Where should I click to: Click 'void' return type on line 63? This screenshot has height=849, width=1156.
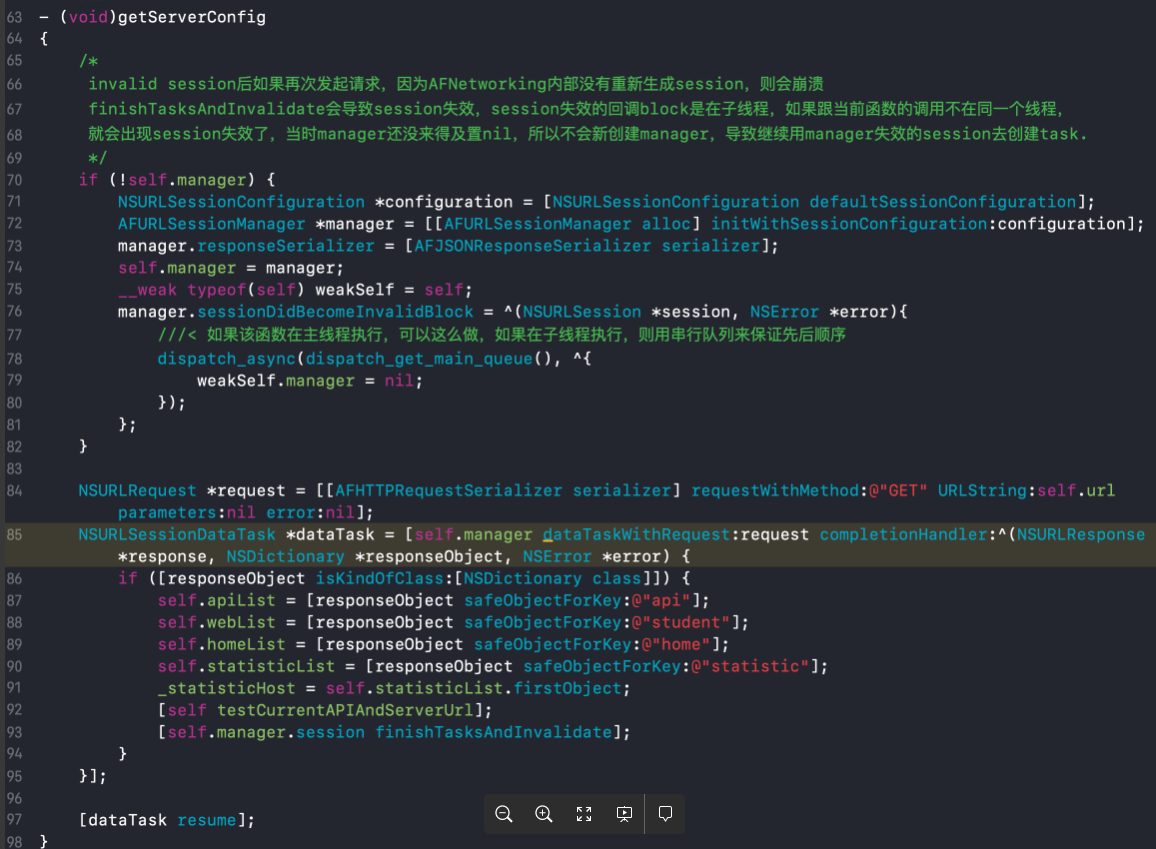88,17
